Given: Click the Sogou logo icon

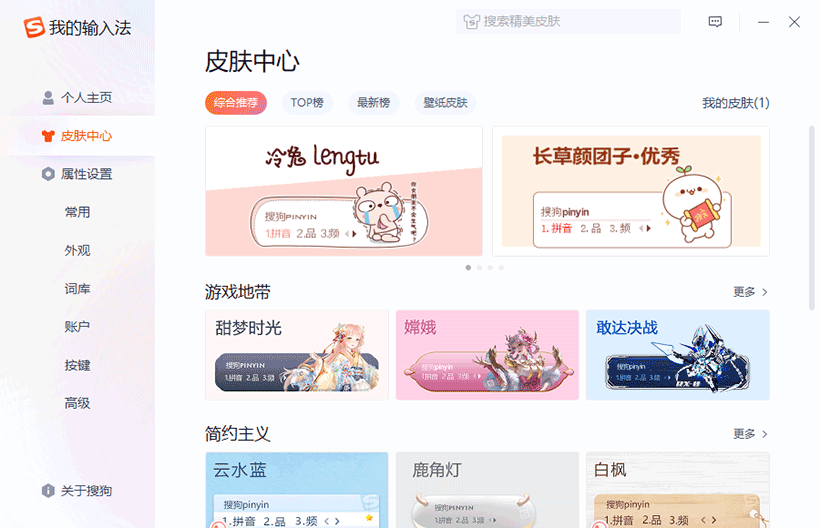Looking at the screenshot, I should (x=34, y=27).
